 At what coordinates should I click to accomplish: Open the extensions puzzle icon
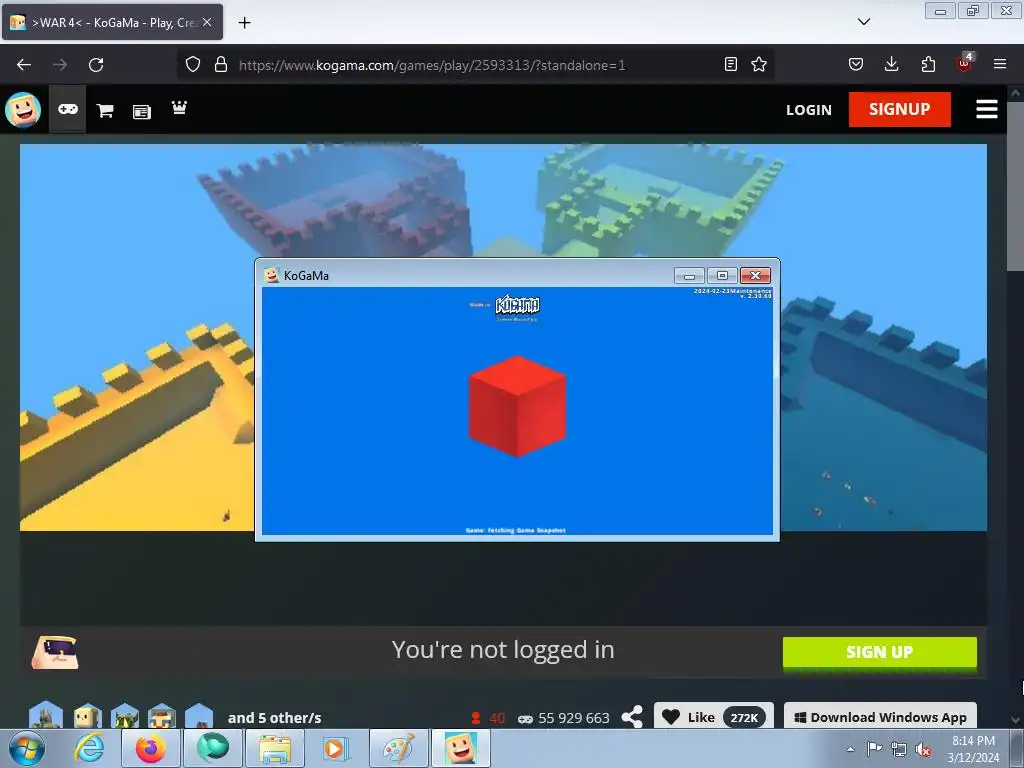click(x=928, y=64)
